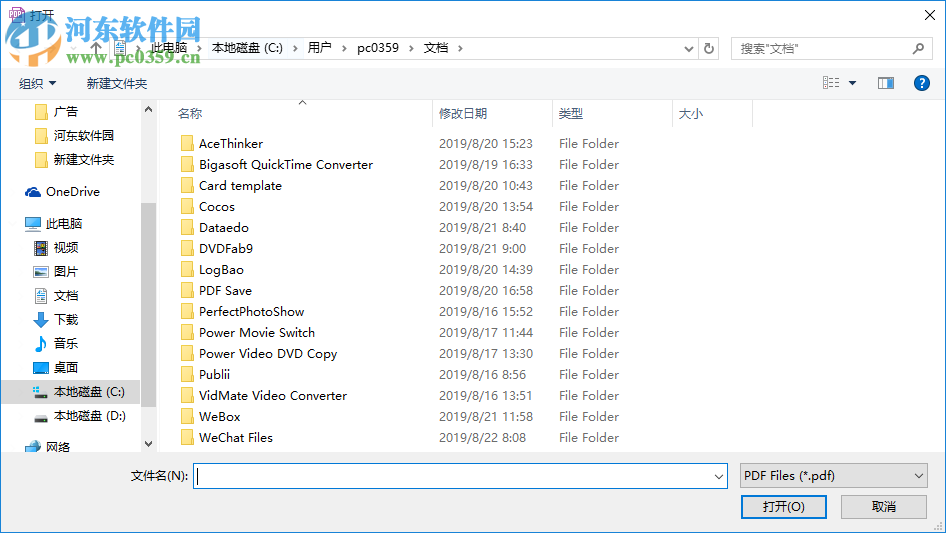946x533 pixels.
Task: Close the 打开 dialog window
Action: 930,15
